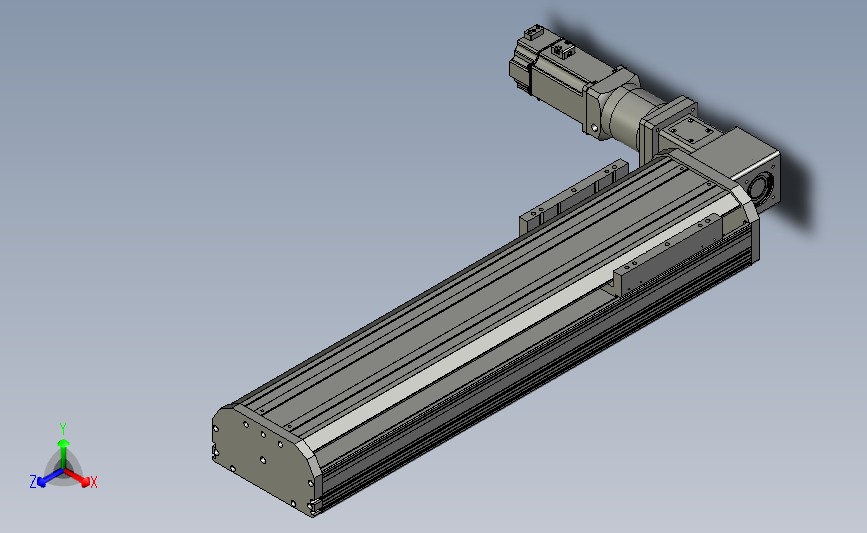867x533 pixels.
Task: Select the dark carriage block on the actuator
Action: [x=667, y=255]
